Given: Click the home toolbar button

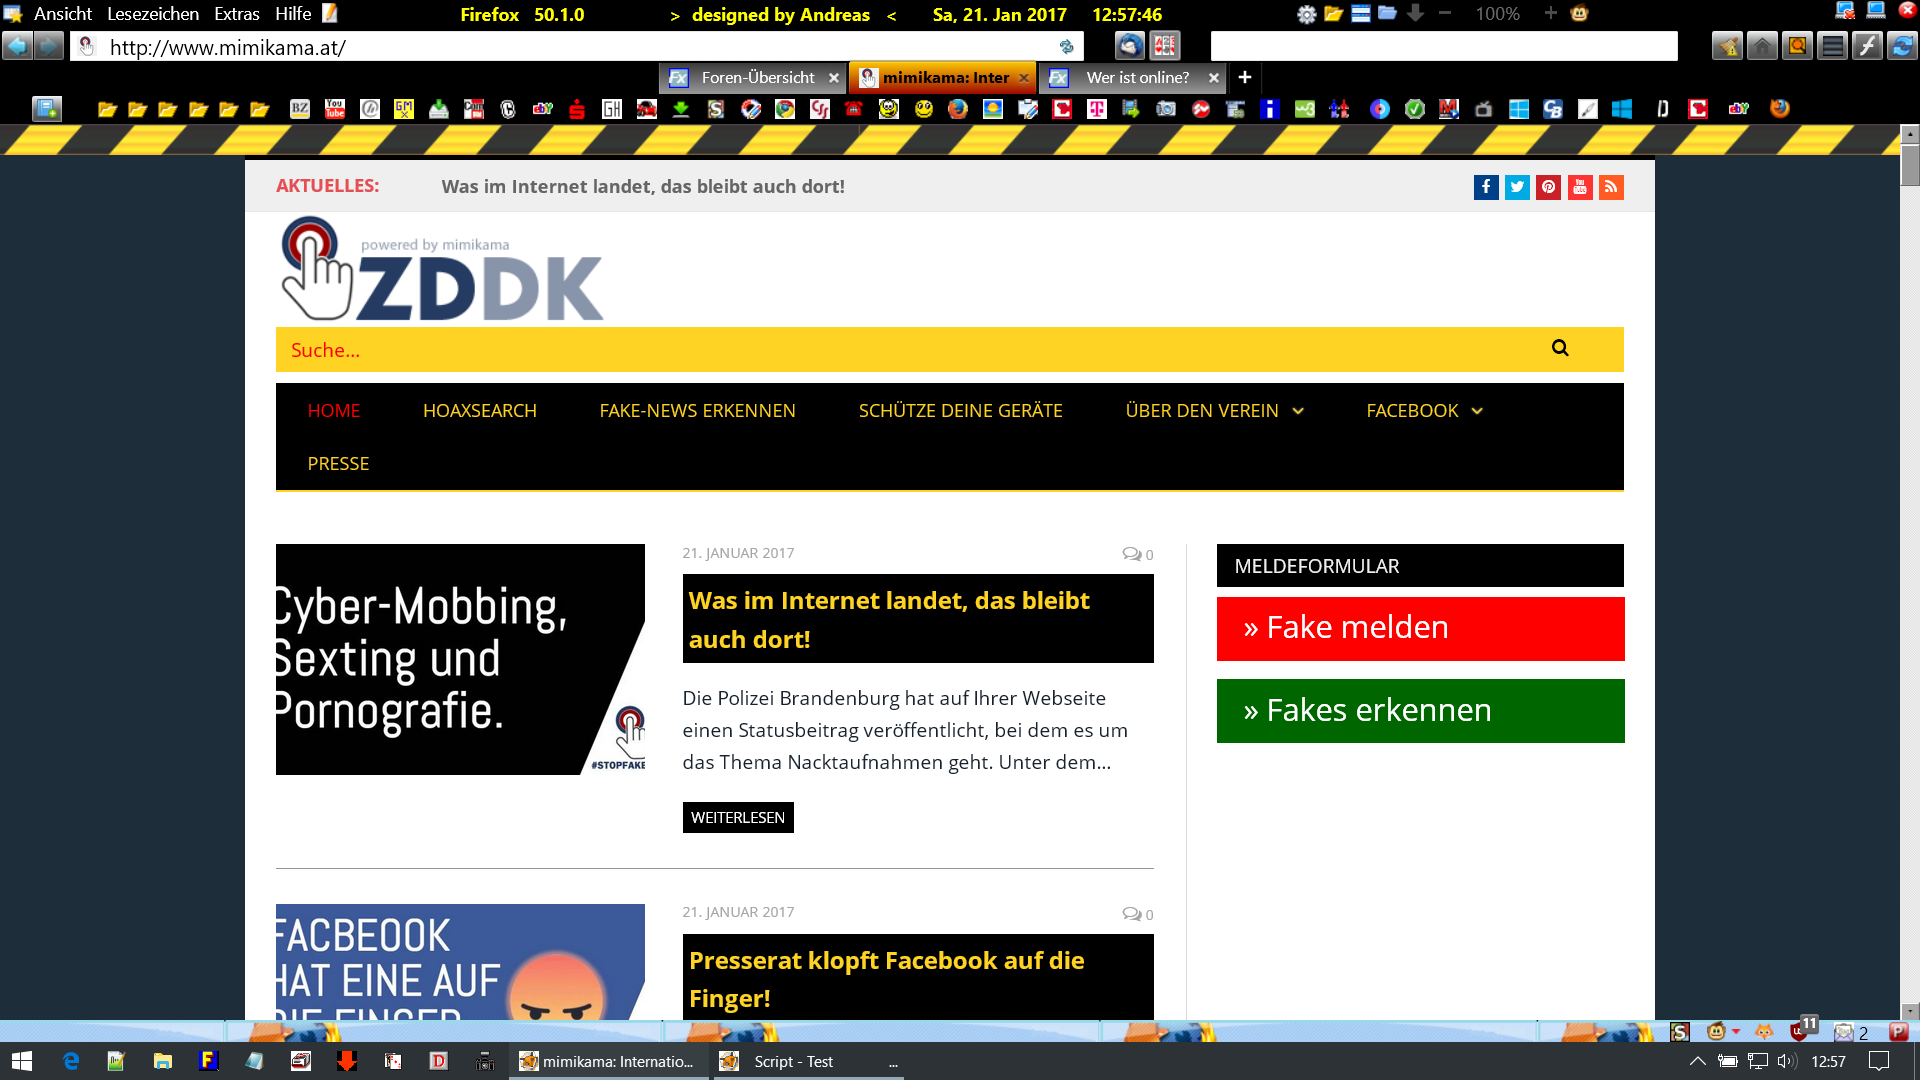Looking at the screenshot, I should [x=1762, y=46].
